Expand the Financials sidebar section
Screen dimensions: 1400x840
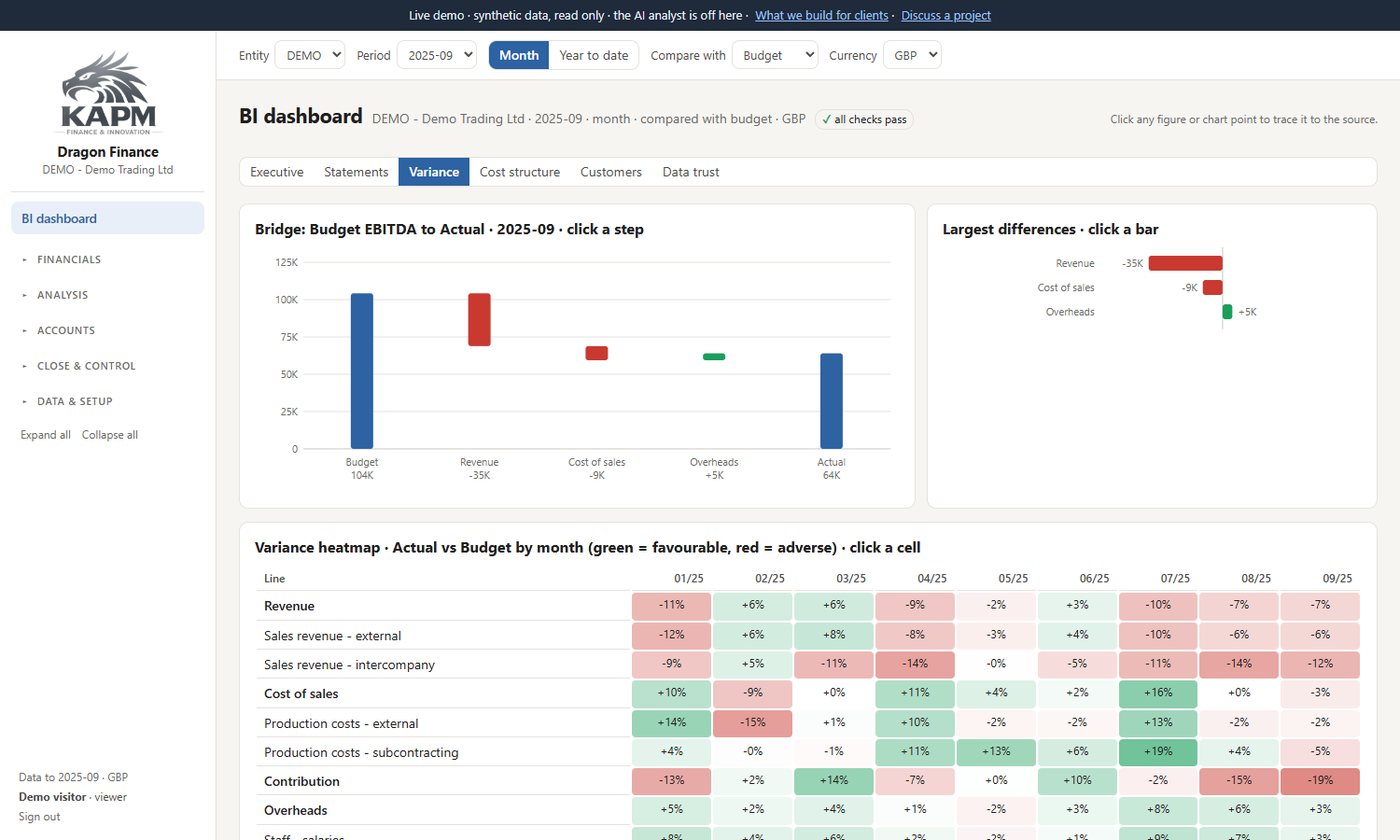point(108,260)
